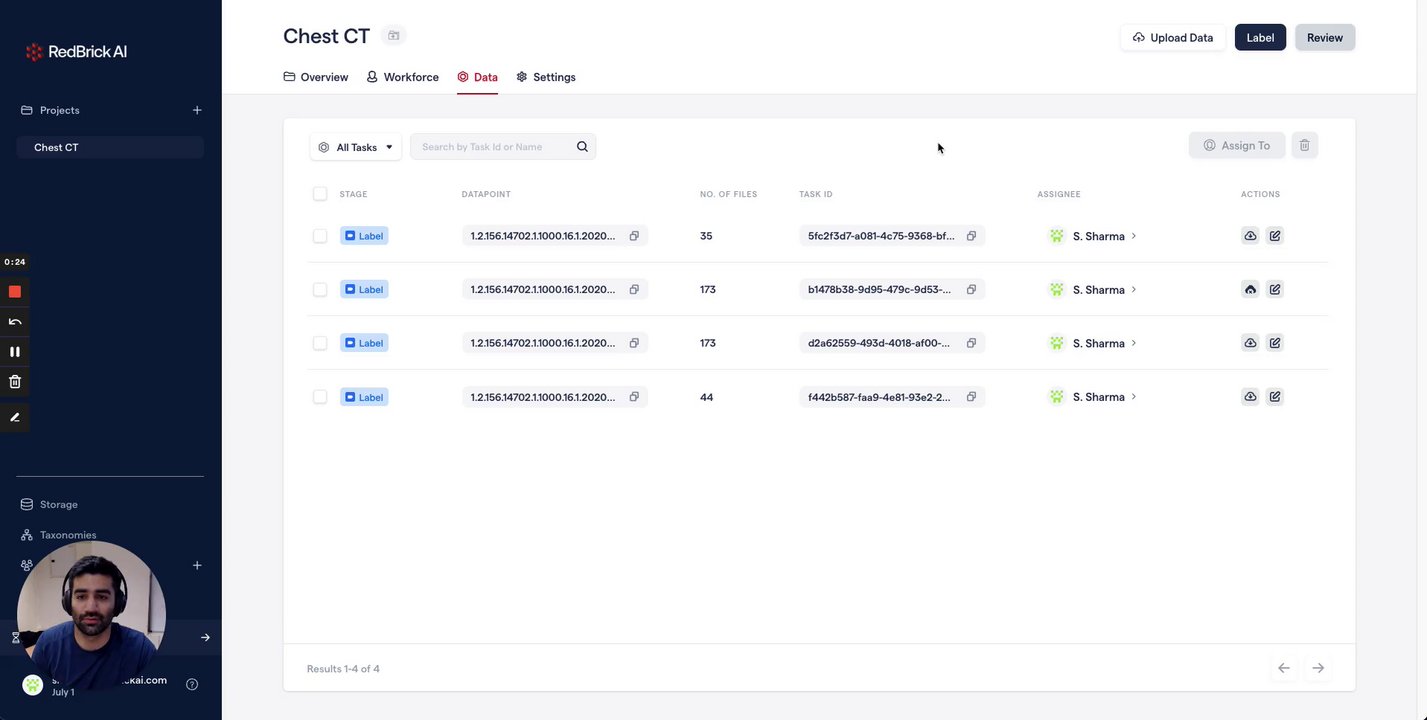Click the "Results 1-4 of 4" text
The width and height of the screenshot is (1427, 720).
343,669
